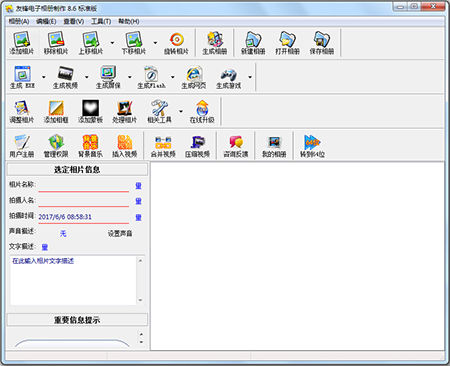The width and height of the screenshot is (450, 366).
Task: Expand the dropdown arrow beside 下移相片
Action: pyautogui.click(x=155, y=43)
